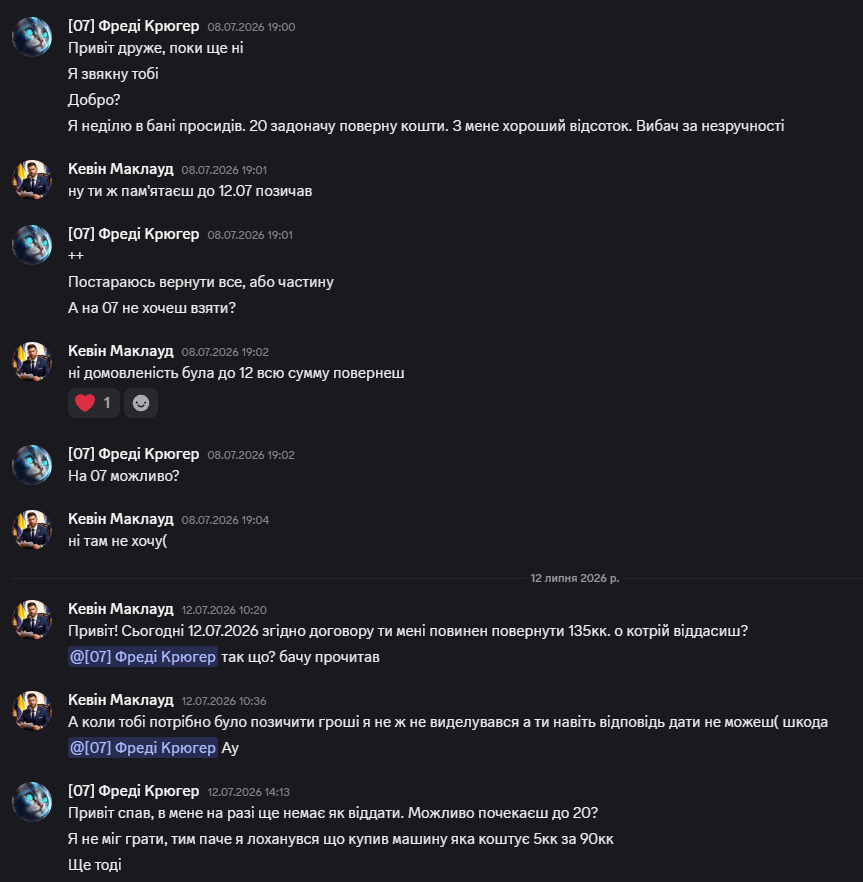
Task: Open Кевін Маклауд avatar at 12.07 10:20 message
Action: click(x=32, y=619)
